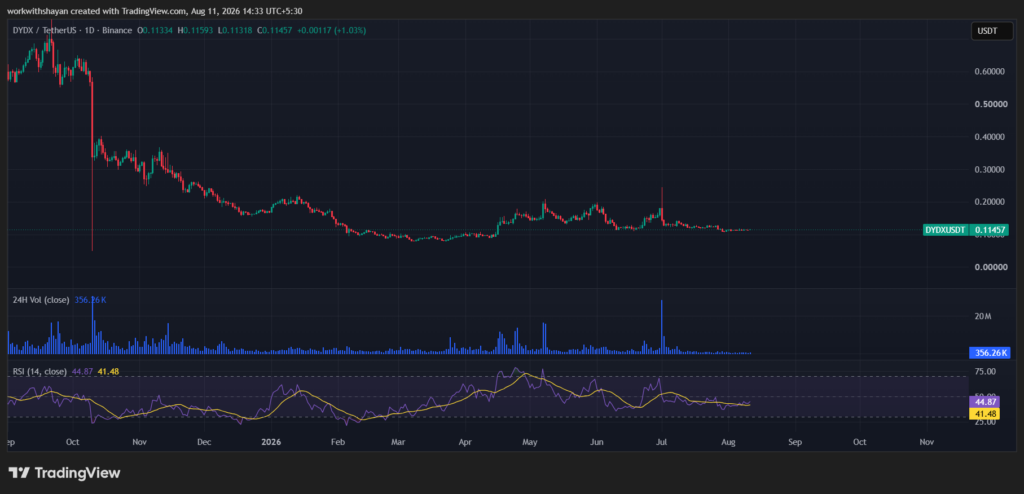Click the 0.60000 price axis label
The height and width of the screenshot is (494, 1024).
(990, 71)
